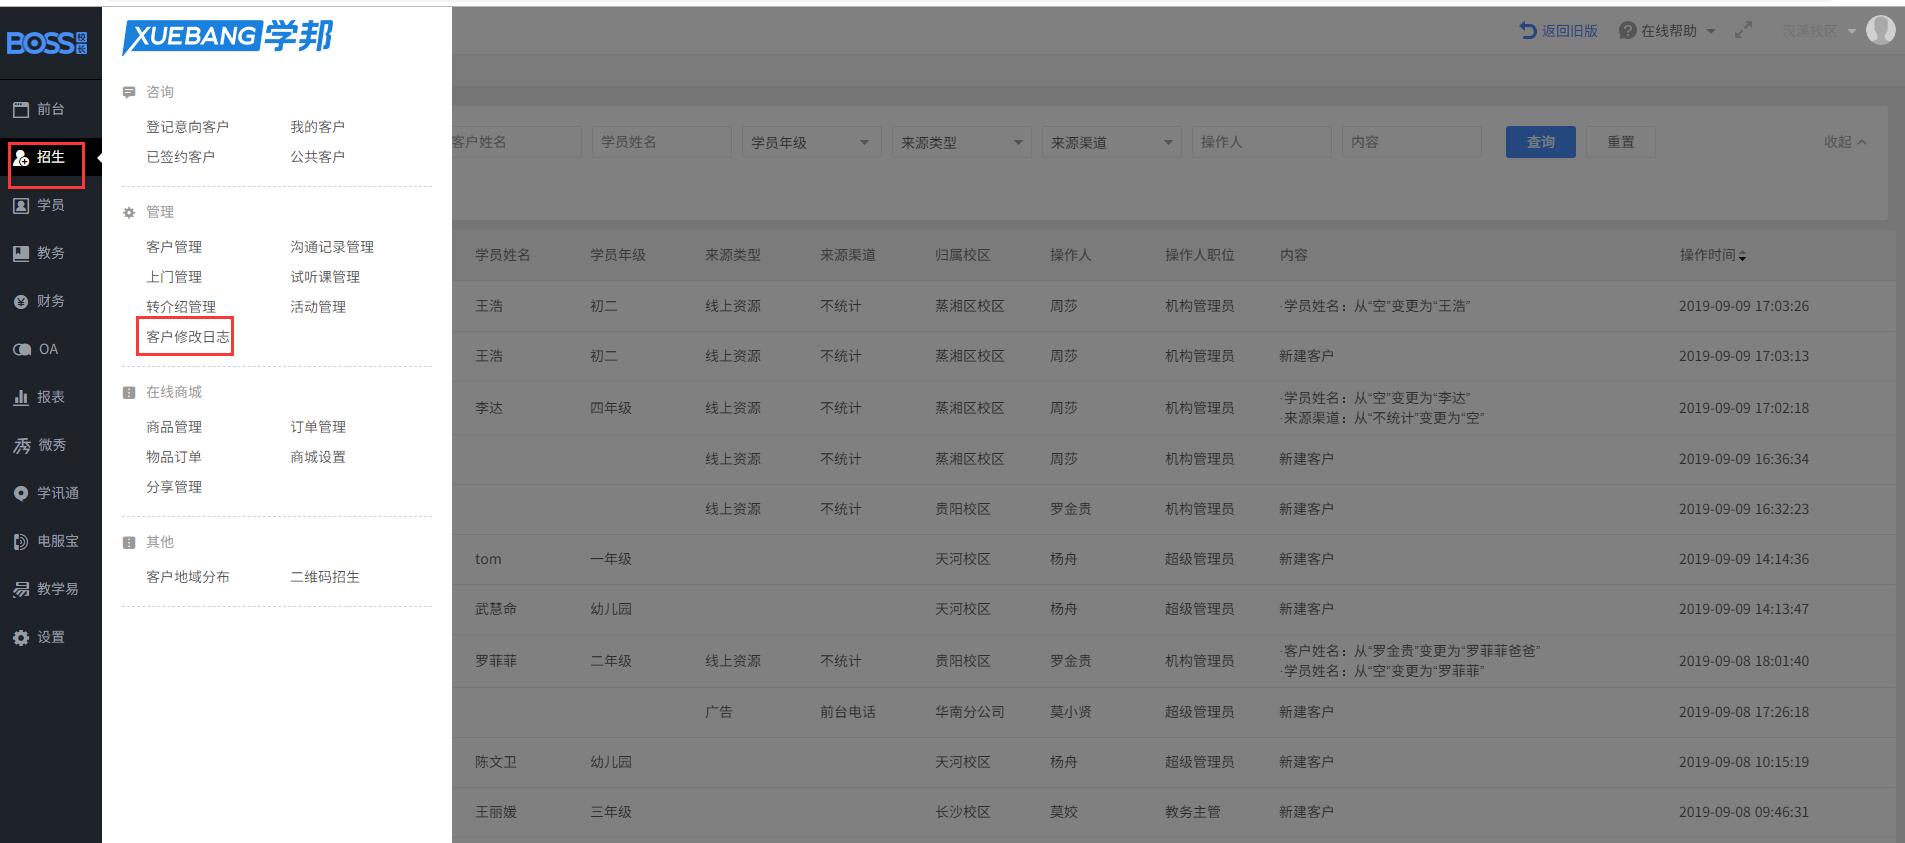Click the blue 查询 button
Screen dimensions: 1905x843
(x=1540, y=142)
